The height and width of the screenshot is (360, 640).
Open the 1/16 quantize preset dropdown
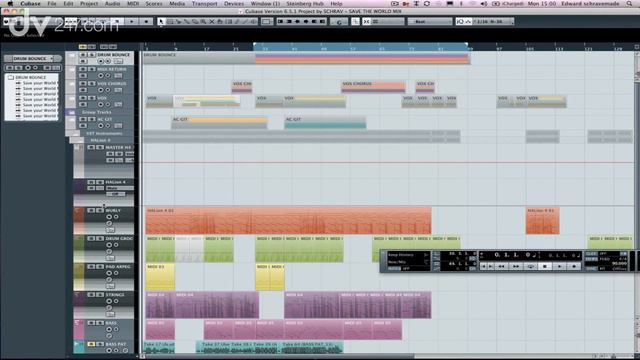492,21
